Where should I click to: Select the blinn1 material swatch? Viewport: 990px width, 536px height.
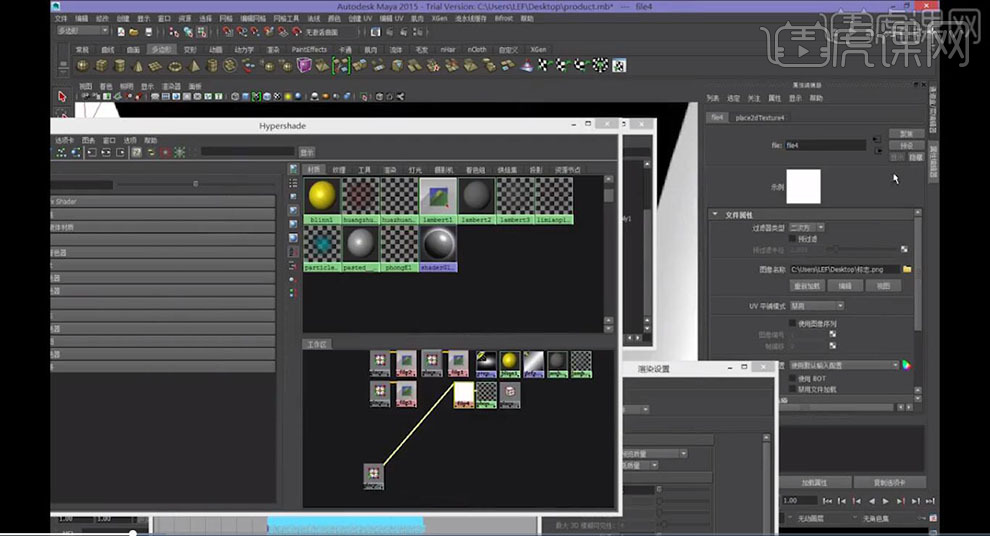322,201
